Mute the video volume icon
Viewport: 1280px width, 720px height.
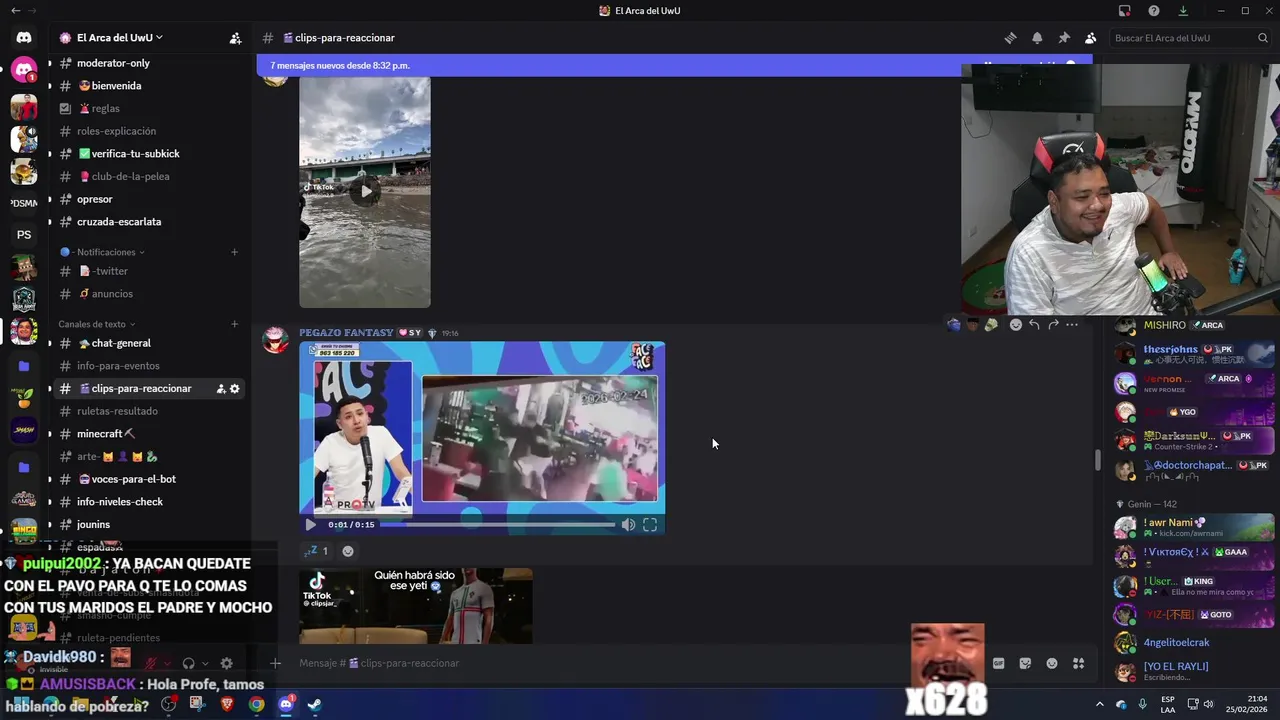coord(628,524)
